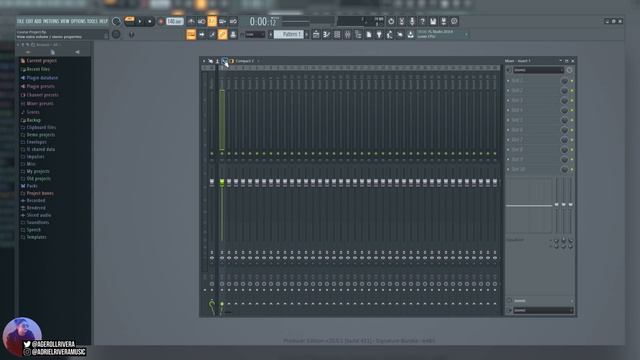The image size is (640, 360).
Task: Select the Demo projects folder
Action: coord(38,135)
